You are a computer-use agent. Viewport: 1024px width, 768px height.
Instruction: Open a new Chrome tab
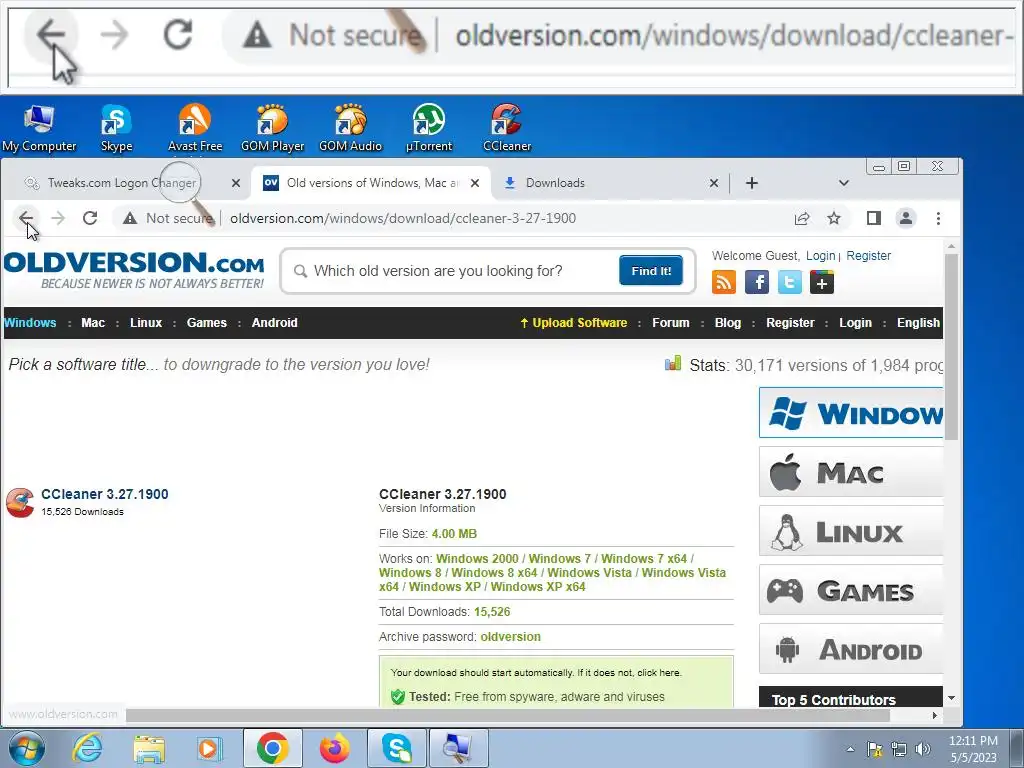(x=752, y=183)
